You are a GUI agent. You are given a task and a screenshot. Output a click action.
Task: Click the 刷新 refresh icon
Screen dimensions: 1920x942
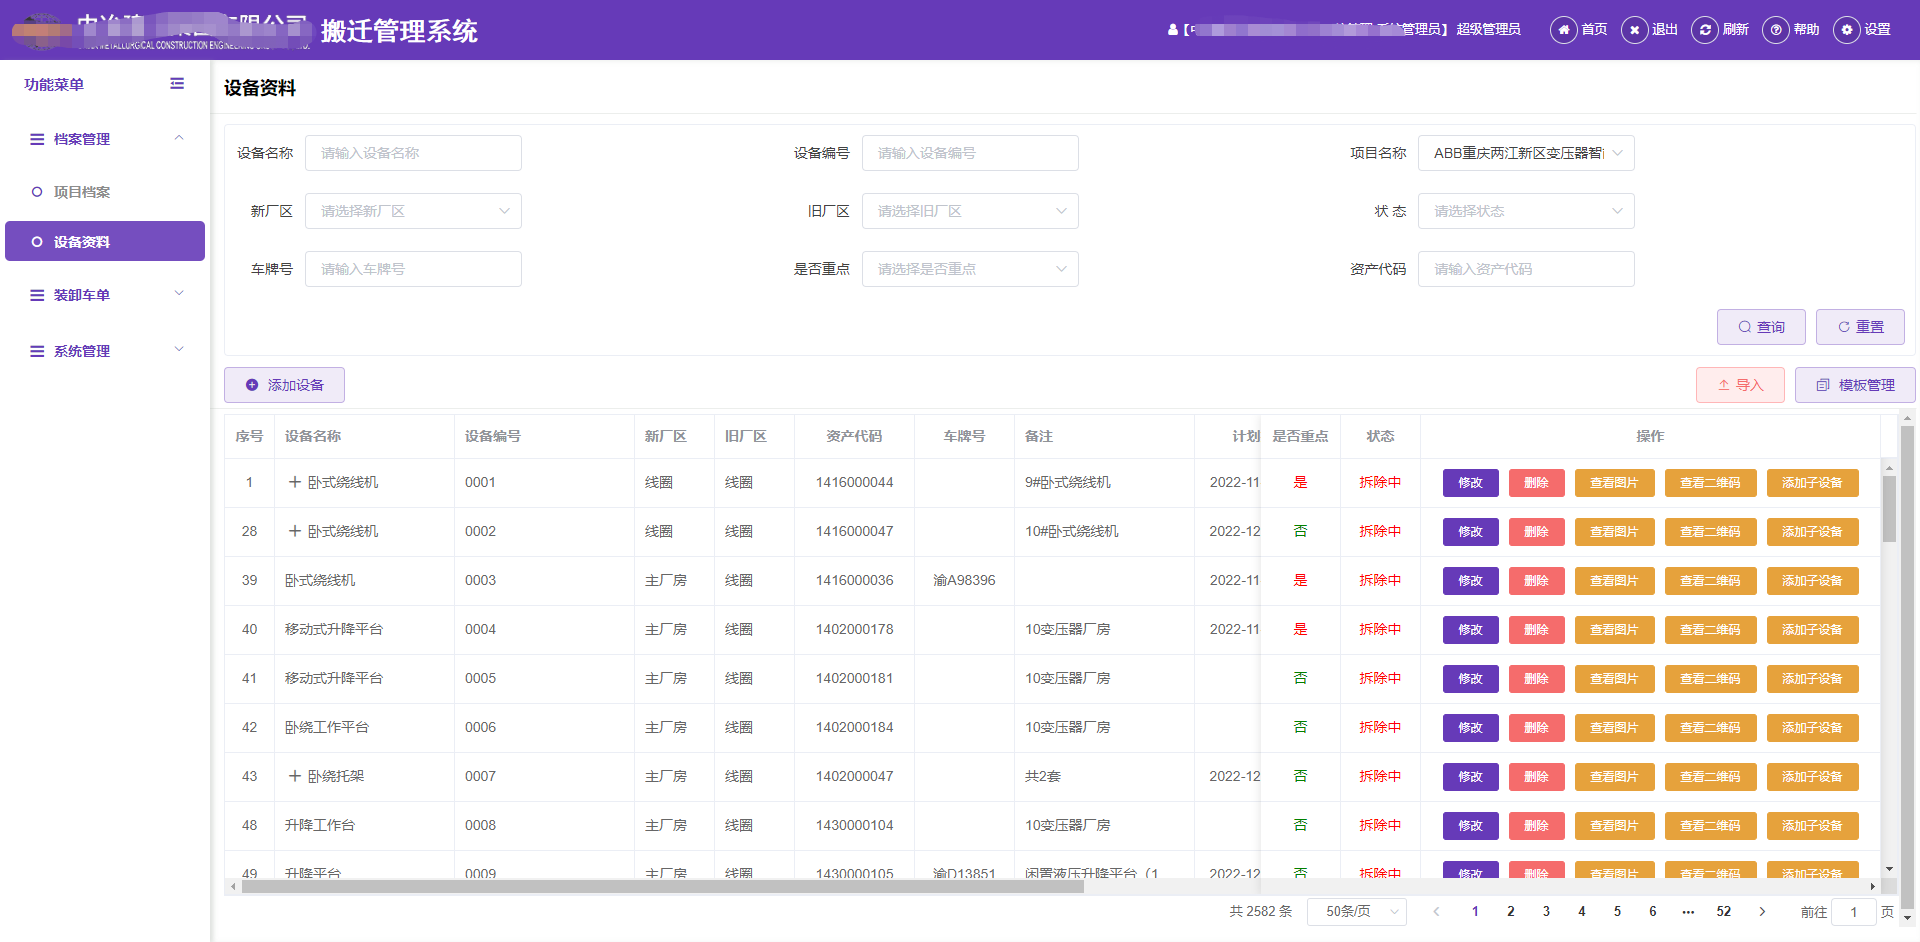click(x=1705, y=30)
